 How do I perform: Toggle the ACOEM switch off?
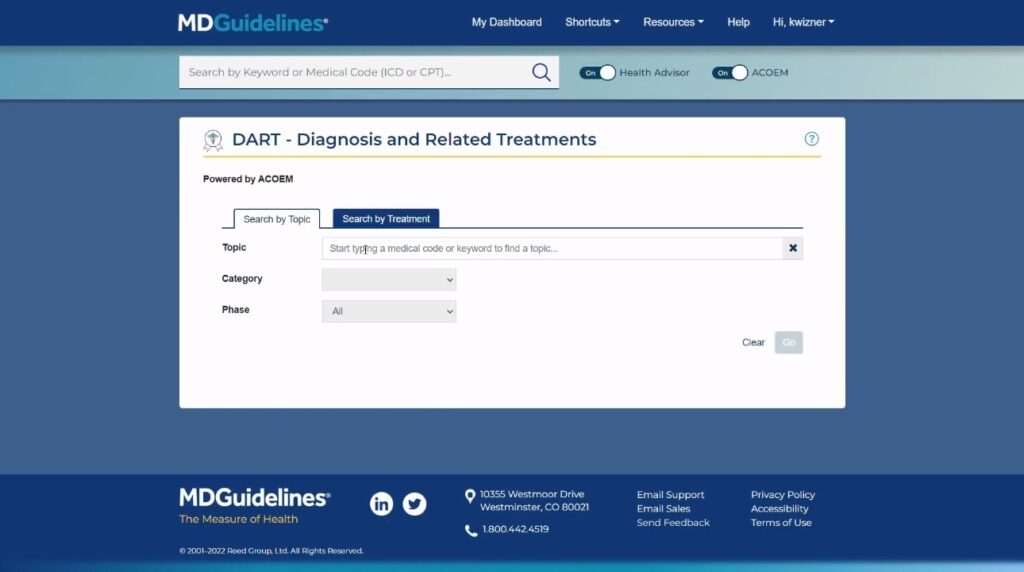[x=729, y=72]
